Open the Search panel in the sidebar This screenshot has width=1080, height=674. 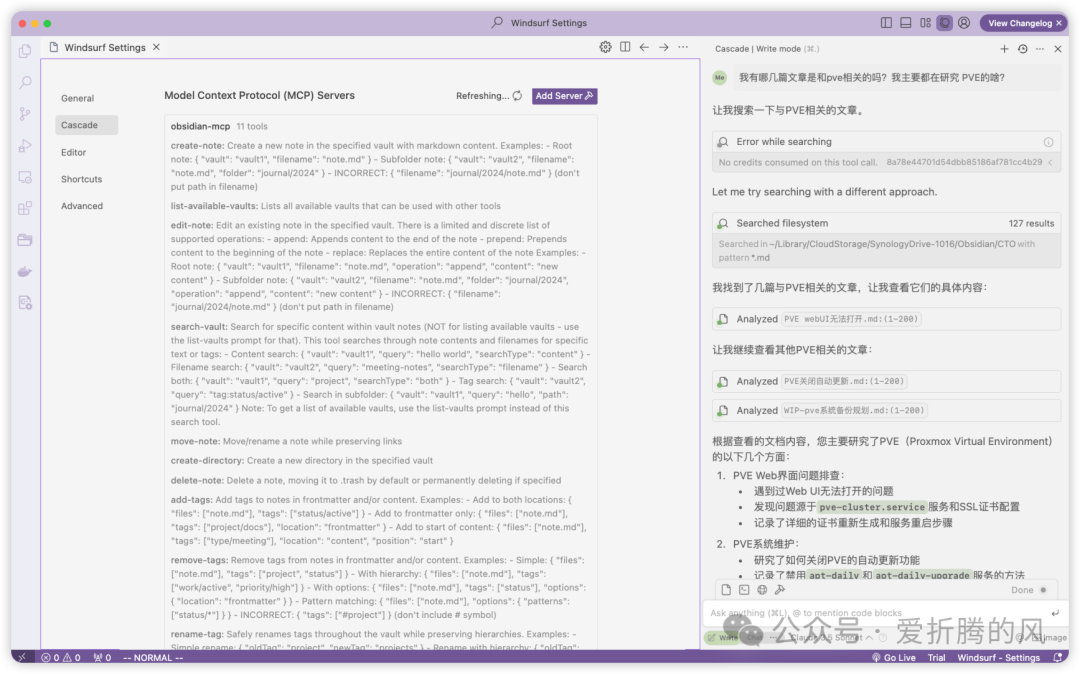click(25, 82)
